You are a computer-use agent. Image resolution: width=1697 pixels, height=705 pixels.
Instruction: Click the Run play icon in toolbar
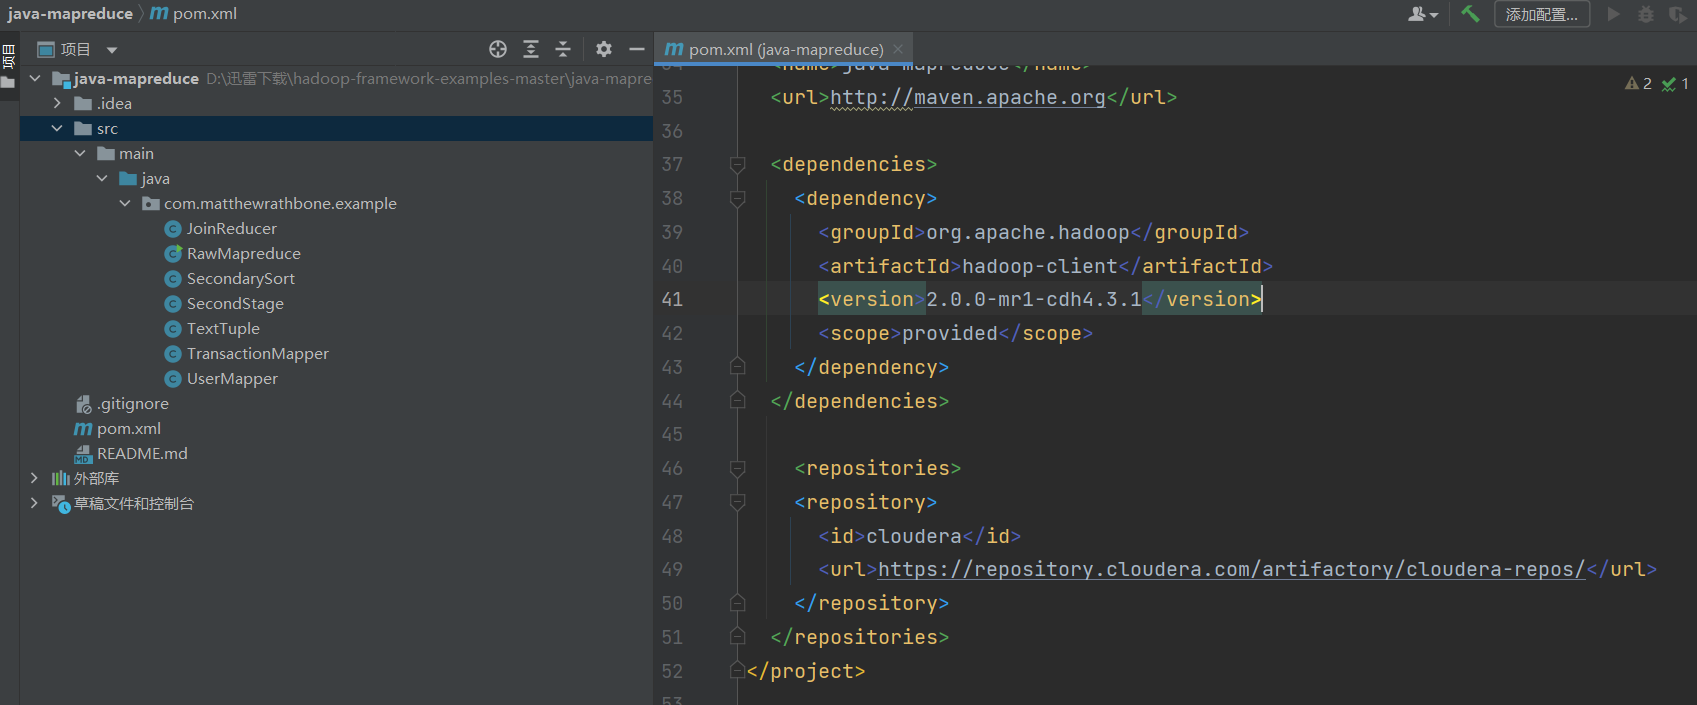tap(1613, 14)
